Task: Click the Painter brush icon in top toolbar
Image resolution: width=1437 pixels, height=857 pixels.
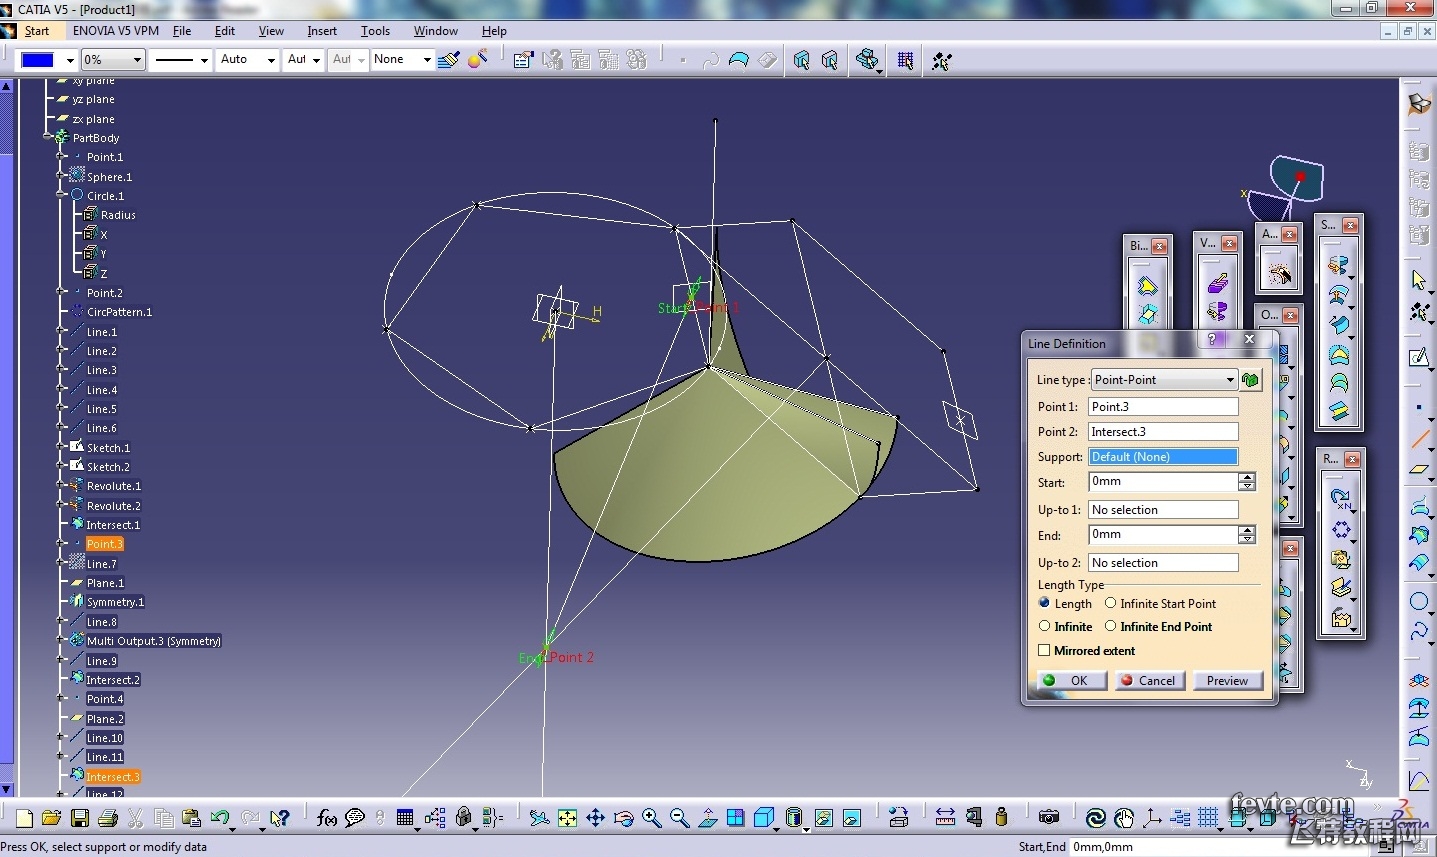Action: pos(449,60)
